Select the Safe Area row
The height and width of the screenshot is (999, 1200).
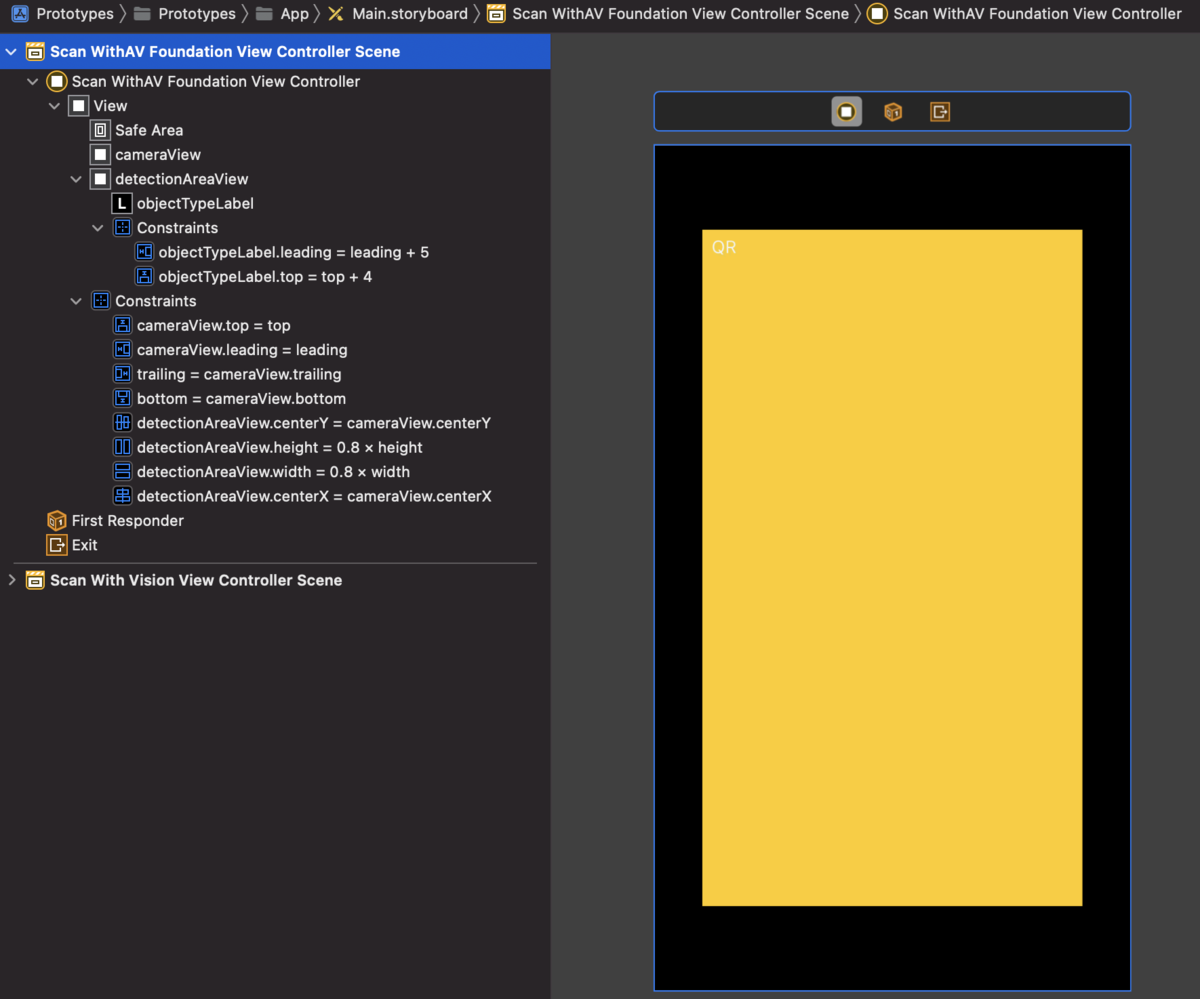275,130
